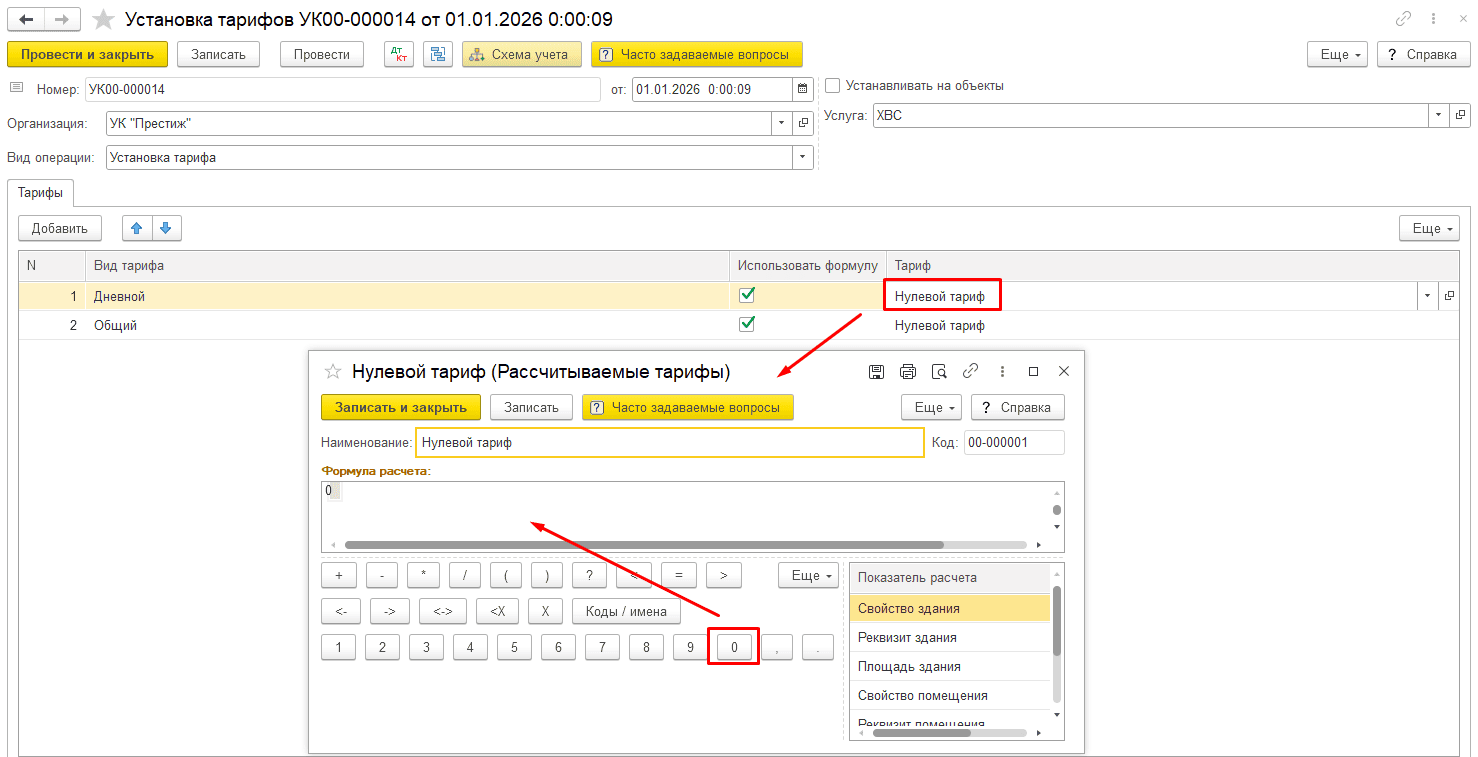Click Записать и закрыть button

[401, 407]
